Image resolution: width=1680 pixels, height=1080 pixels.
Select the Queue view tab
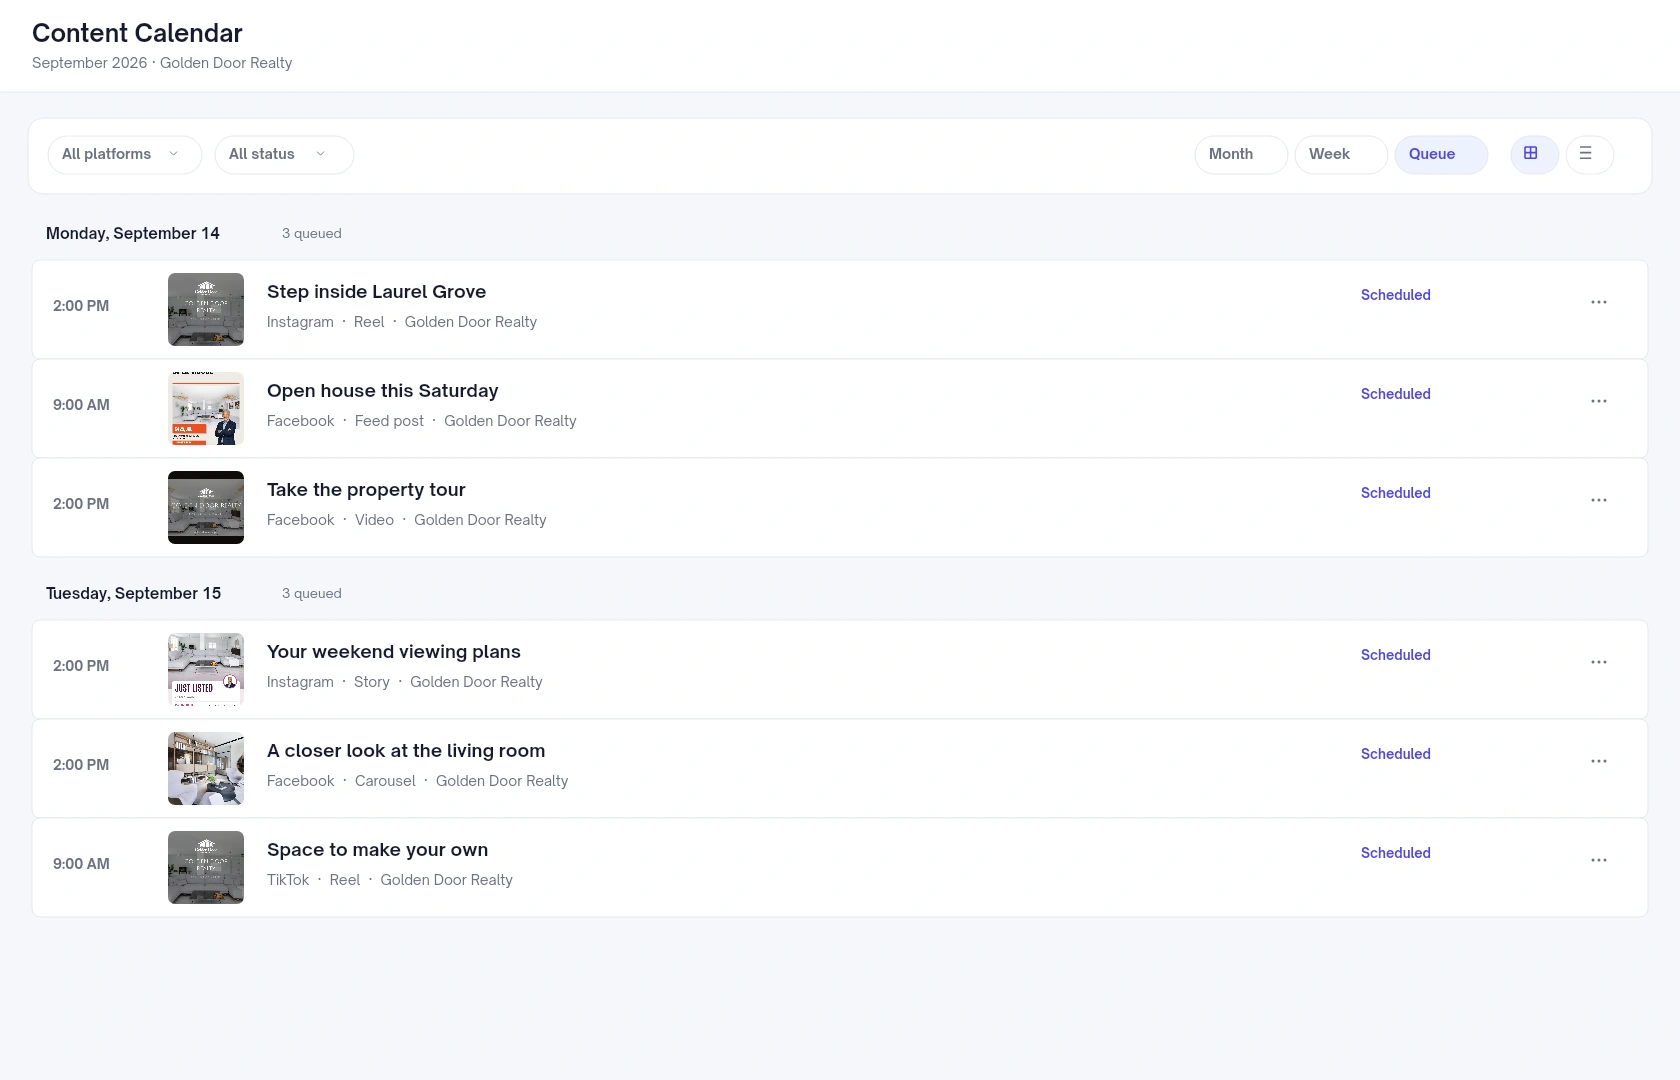pyautogui.click(x=1441, y=154)
